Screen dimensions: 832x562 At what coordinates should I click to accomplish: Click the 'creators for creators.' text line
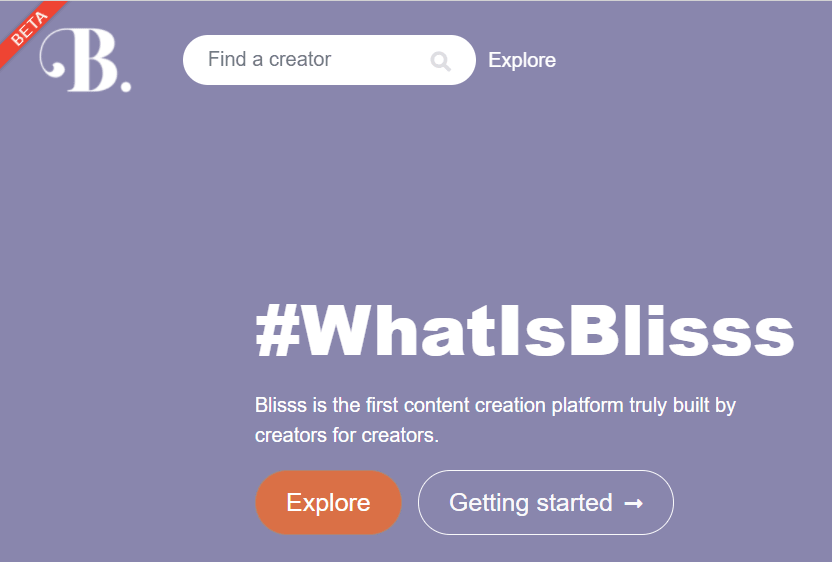[346, 436]
